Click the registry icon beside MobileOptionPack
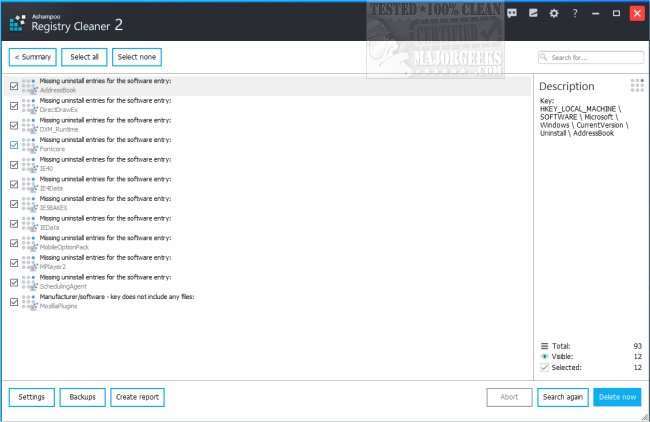The height and width of the screenshot is (422, 650). 29,243
